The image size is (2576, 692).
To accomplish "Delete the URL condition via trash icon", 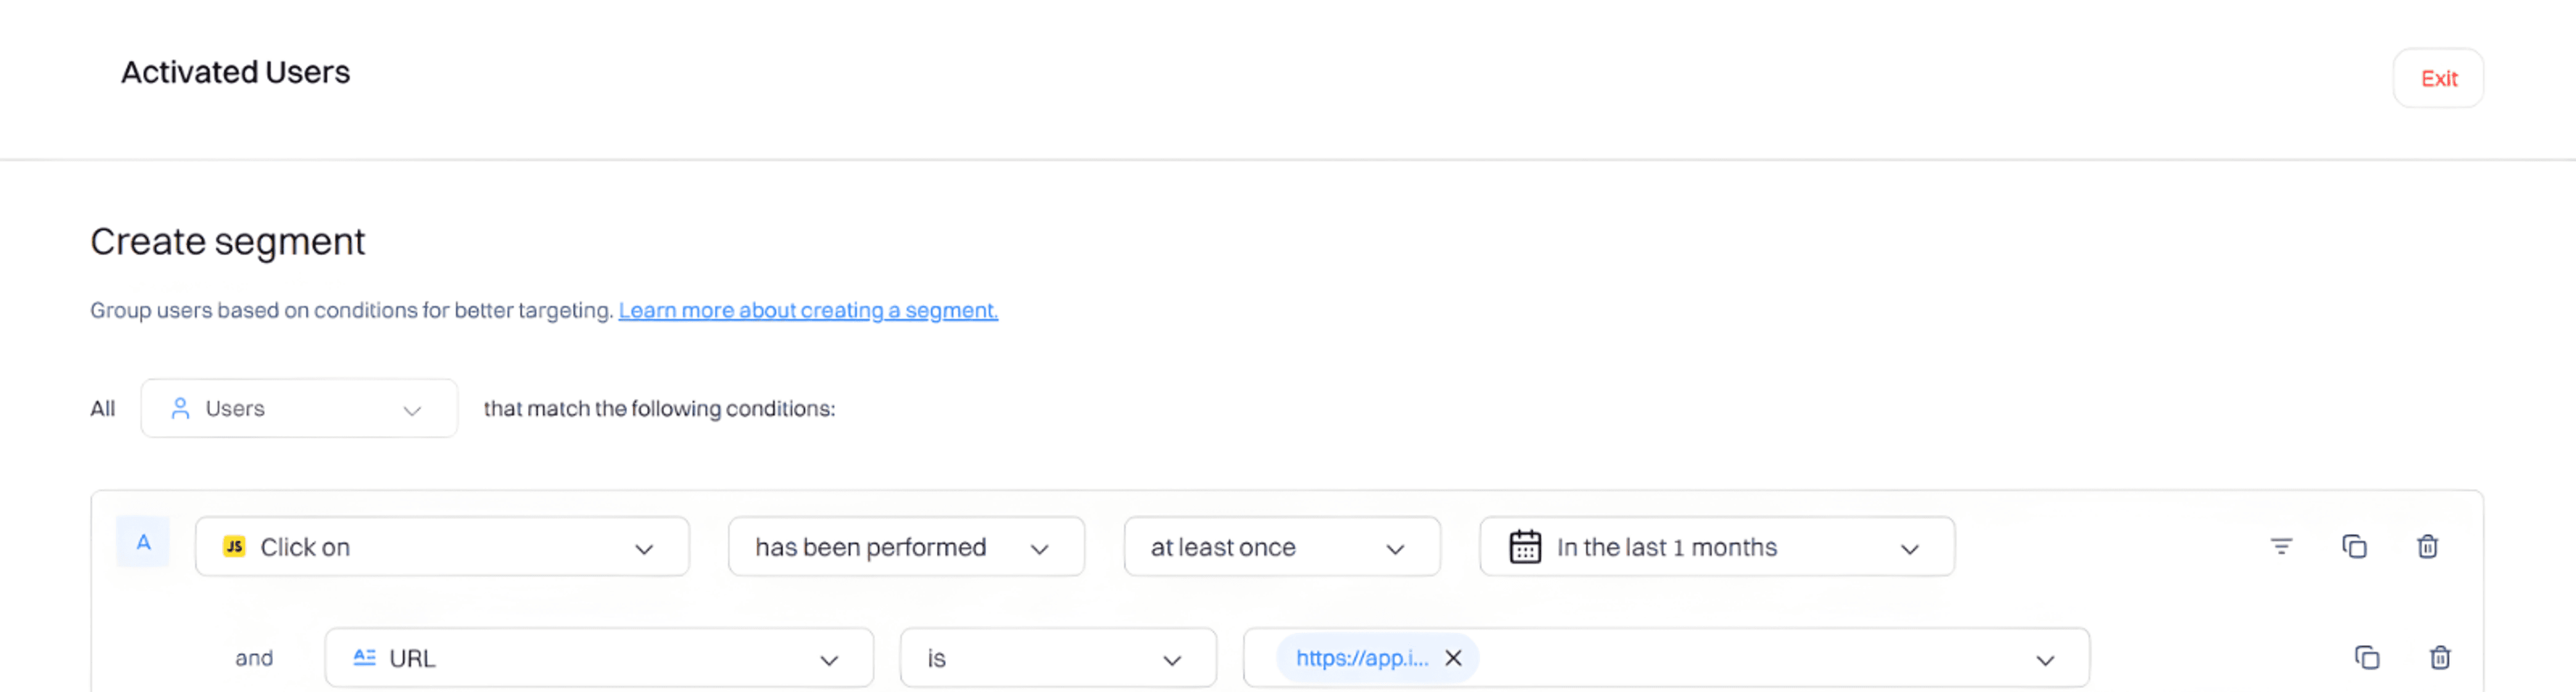I will (x=2441, y=658).
